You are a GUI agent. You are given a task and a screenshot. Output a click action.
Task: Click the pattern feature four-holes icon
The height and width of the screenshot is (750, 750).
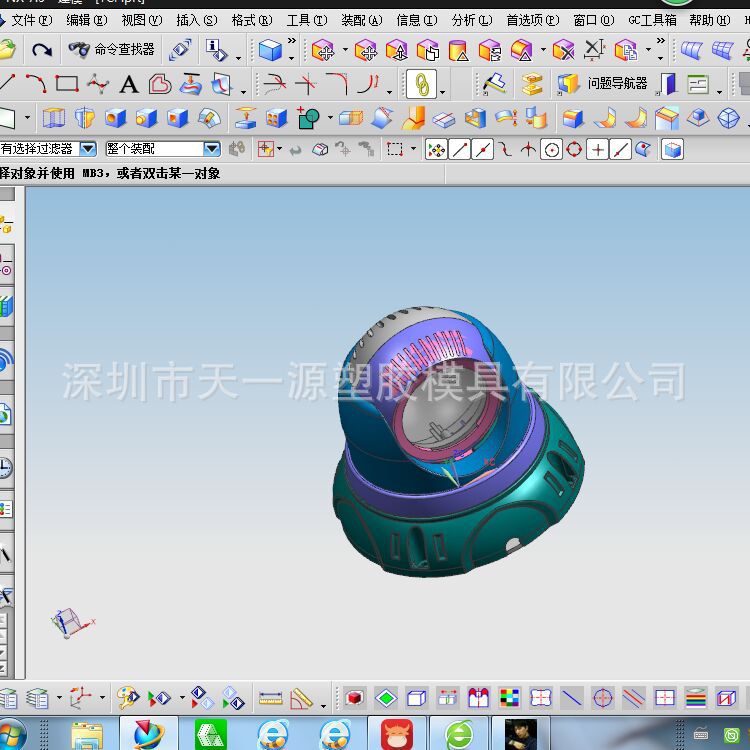276,118
